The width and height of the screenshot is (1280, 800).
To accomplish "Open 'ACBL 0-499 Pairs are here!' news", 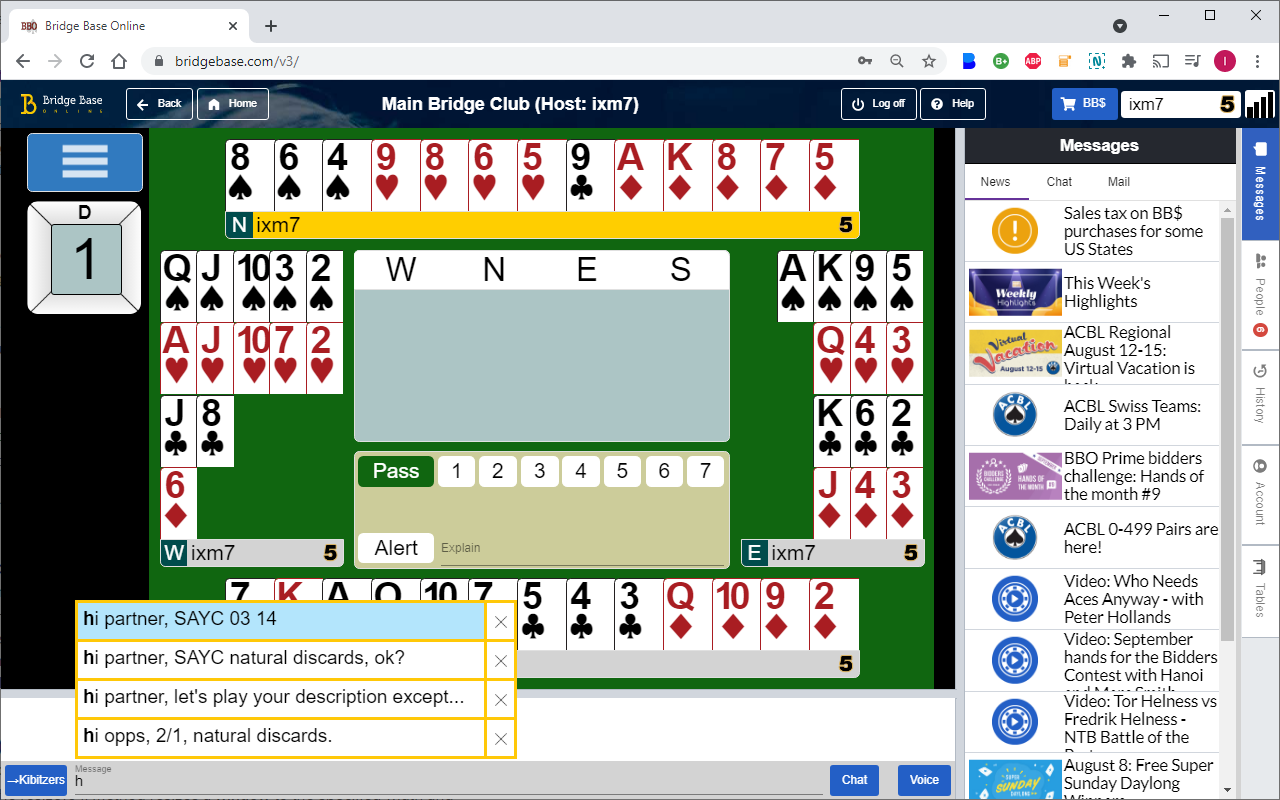I will (1093, 538).
